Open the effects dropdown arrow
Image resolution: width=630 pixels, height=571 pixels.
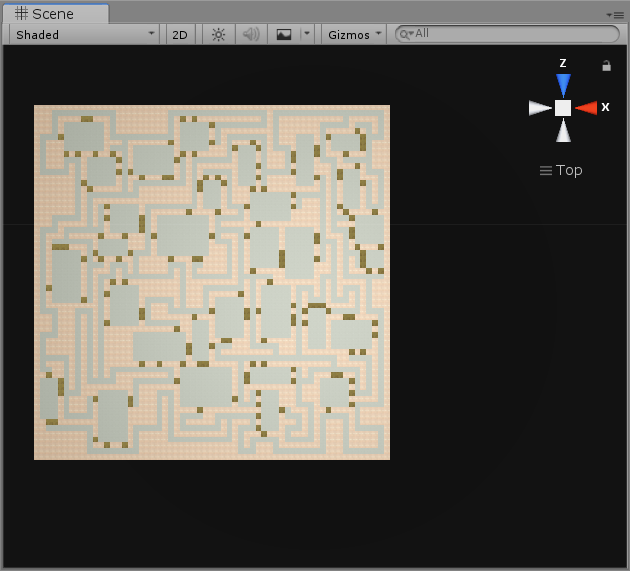point(307,34)
